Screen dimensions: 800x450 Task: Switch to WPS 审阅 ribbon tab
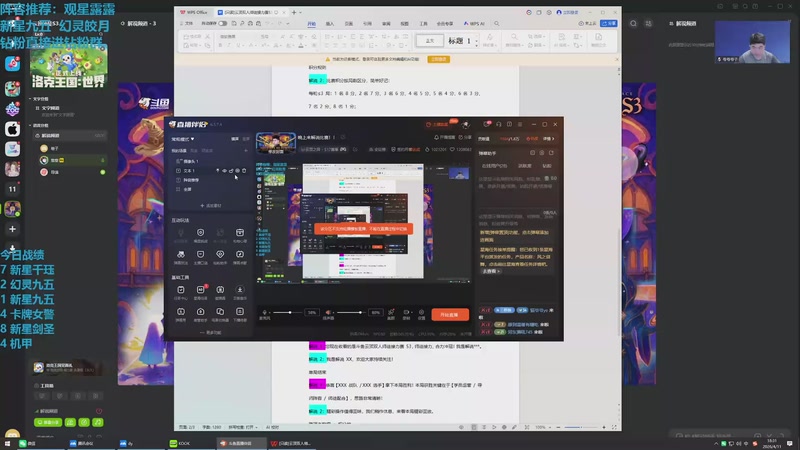[386, 23]
